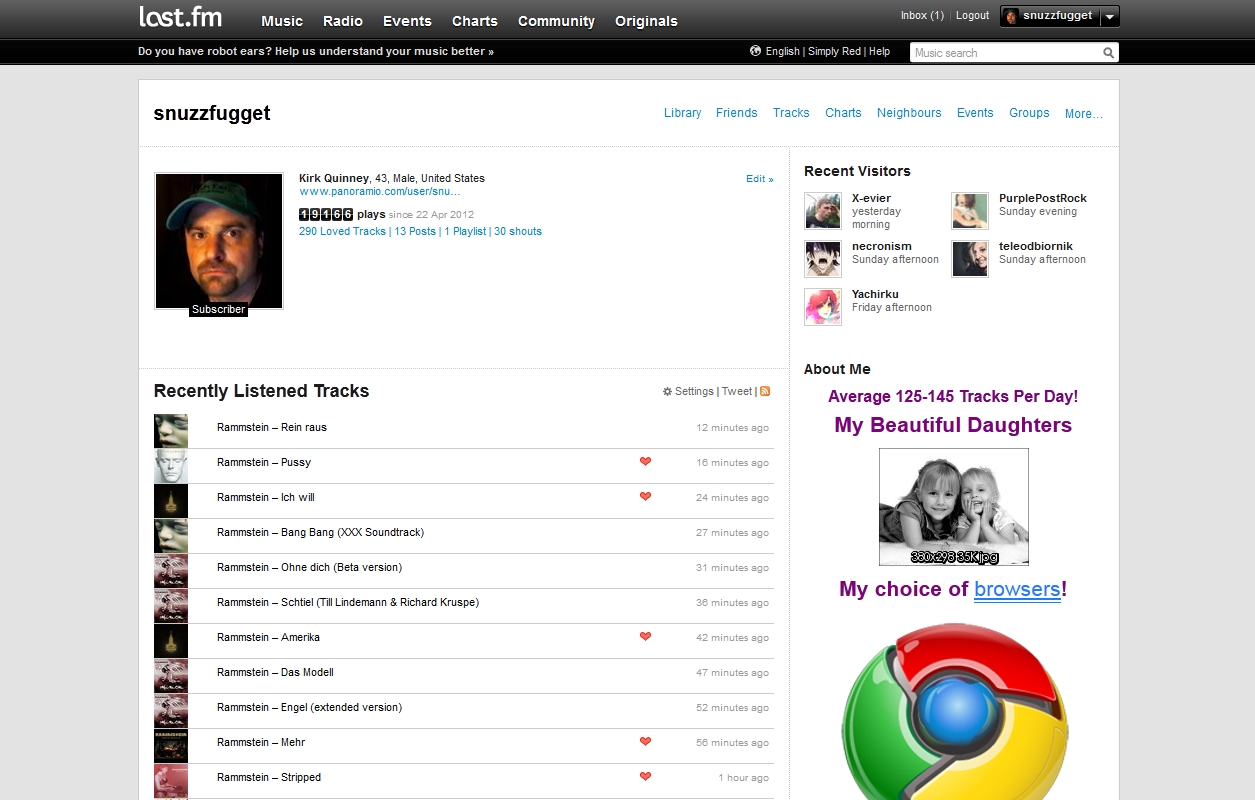The width and height of the screenshot is (1255, 800).
Task: Open the album art for Rein raus
Action: (171, 431)
